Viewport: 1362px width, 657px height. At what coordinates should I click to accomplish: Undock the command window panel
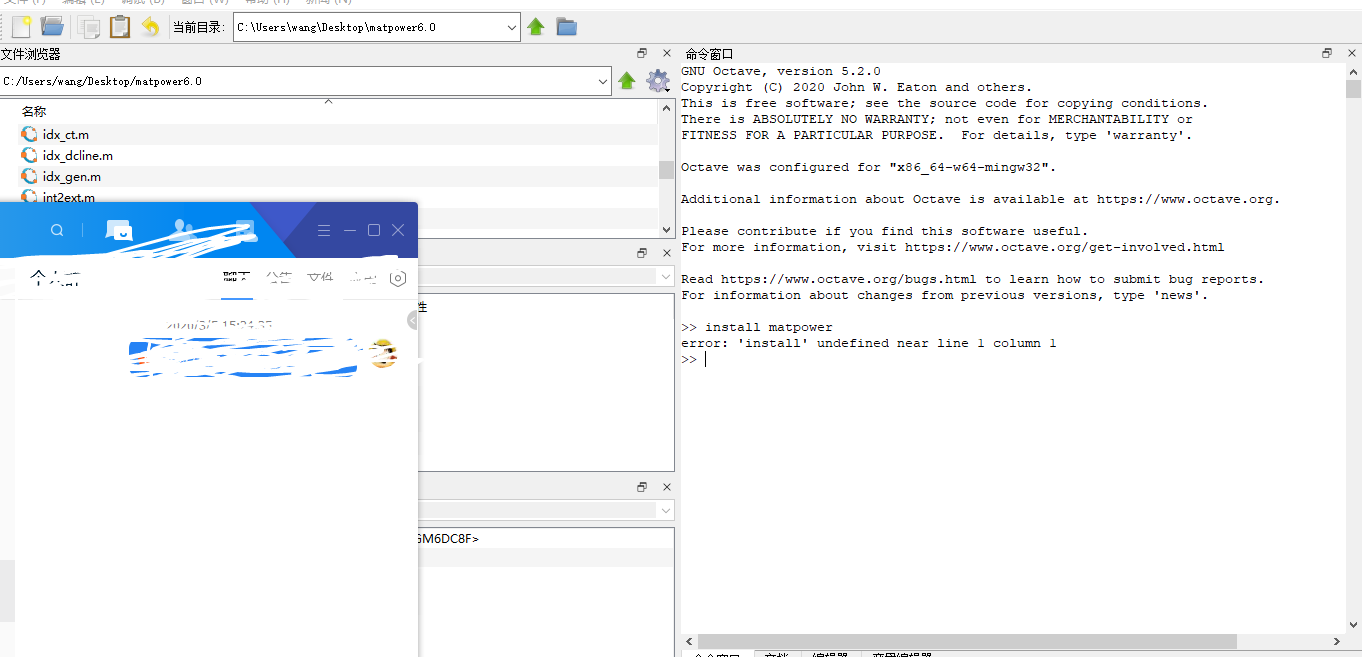point(1327,53)
